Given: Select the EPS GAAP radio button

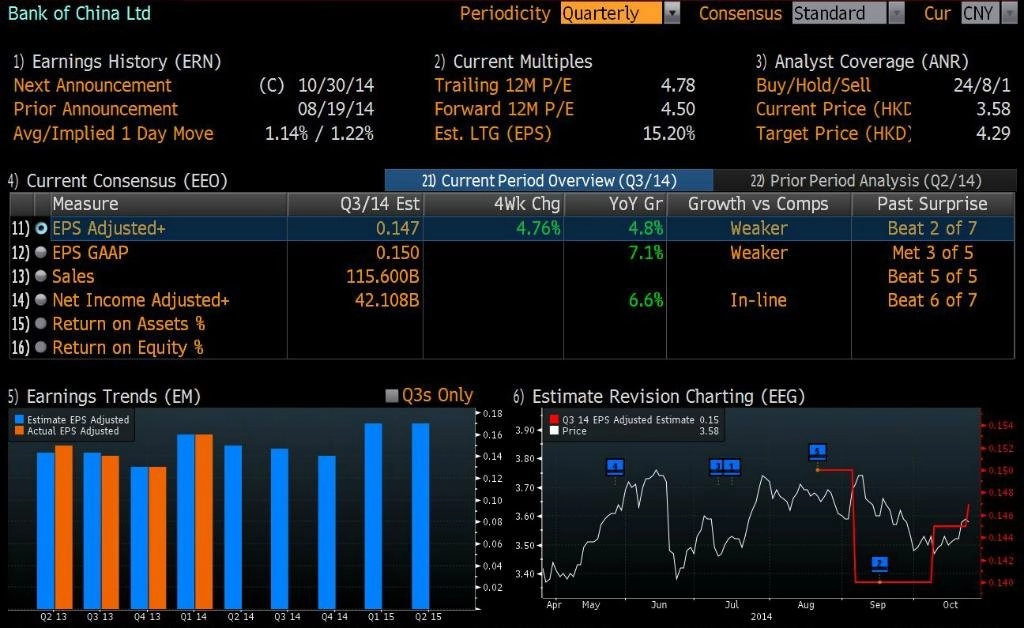Looking at the screenshot, I should pos(41,253).
